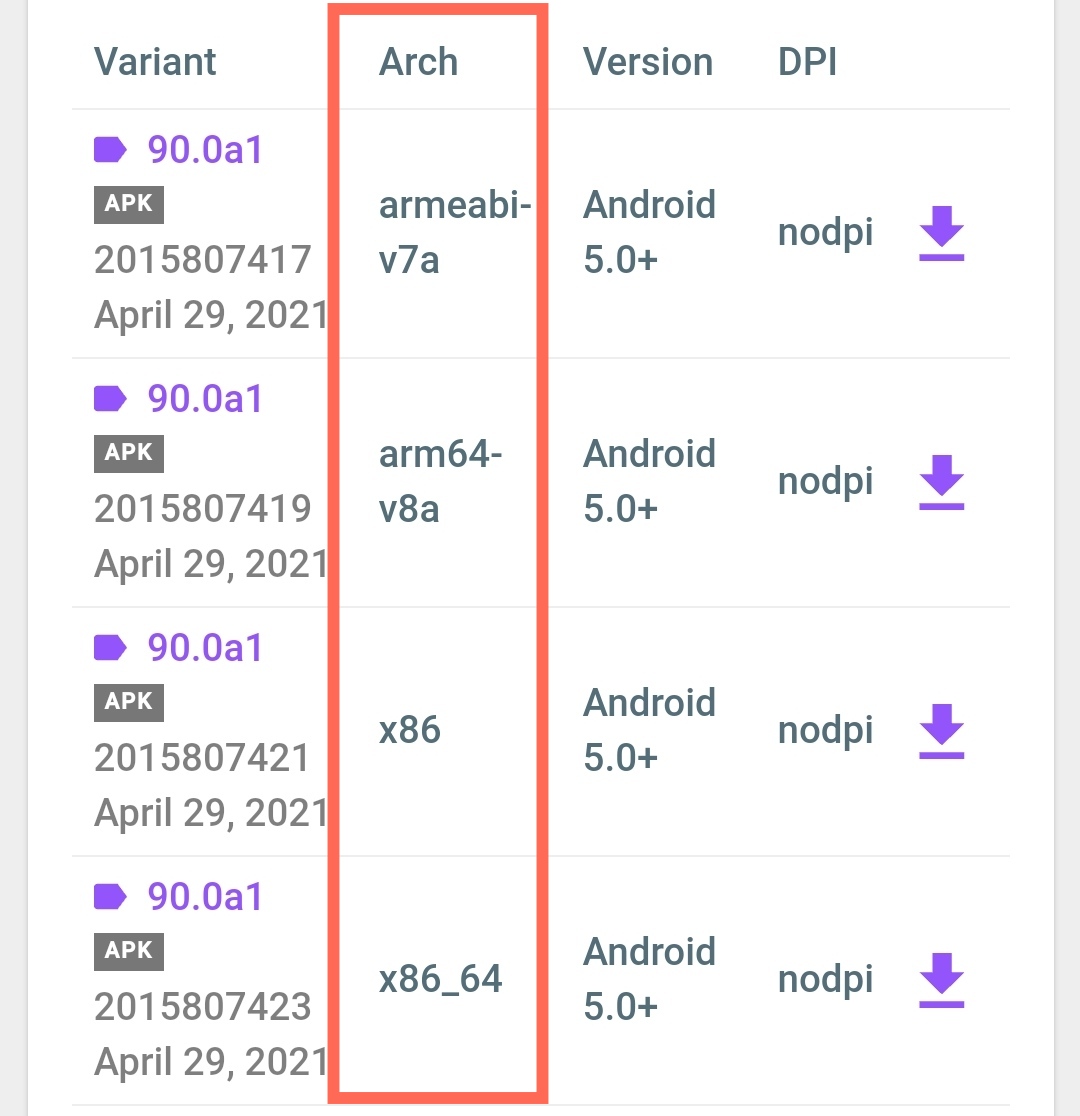The height and width of the screenshot is (1116, 1080).
Task: Download the arm64-v8a APK variant
Action: coord(941,483)
